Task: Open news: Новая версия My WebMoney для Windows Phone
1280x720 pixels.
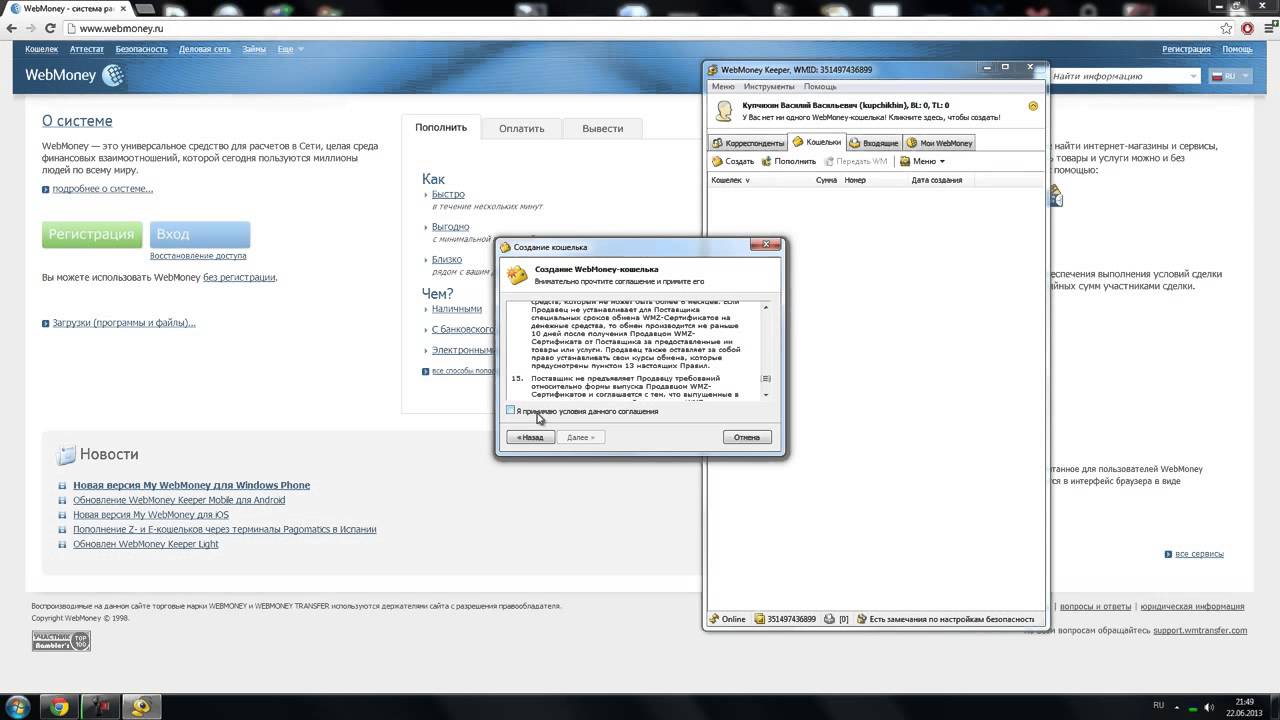Action: point(191,485)
